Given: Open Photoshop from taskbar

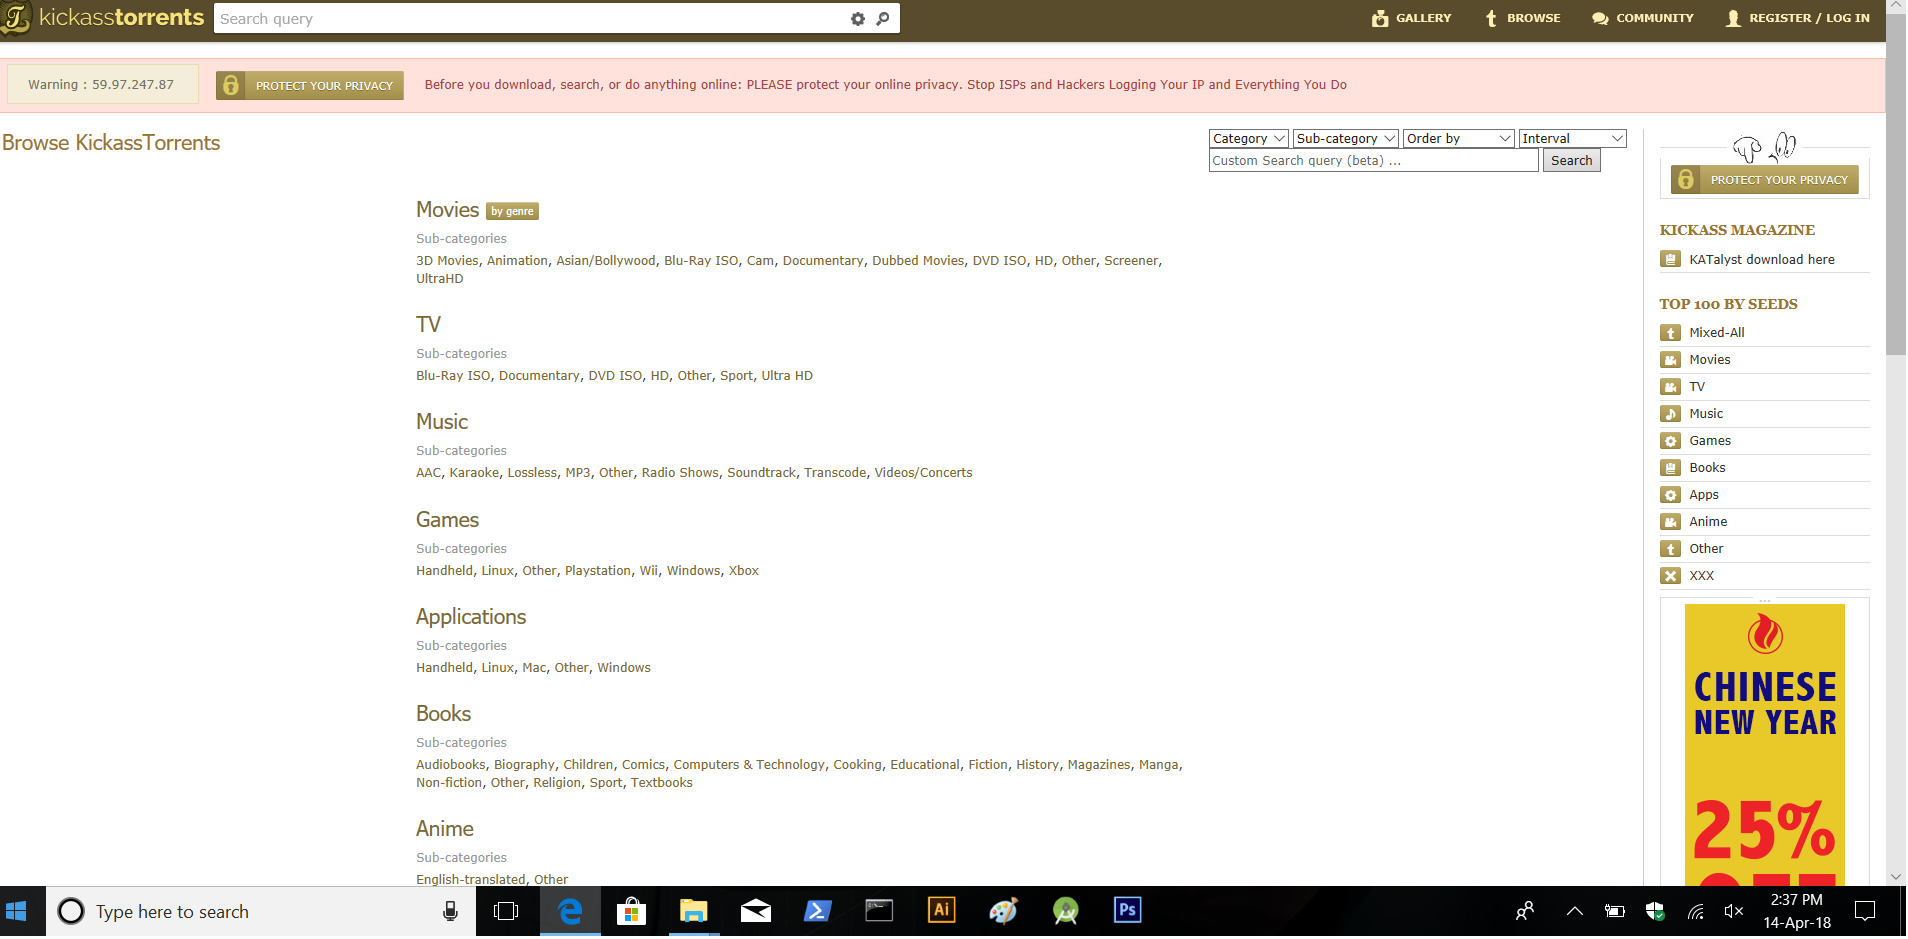Looking at the screenshot, I should [1127, 911].
